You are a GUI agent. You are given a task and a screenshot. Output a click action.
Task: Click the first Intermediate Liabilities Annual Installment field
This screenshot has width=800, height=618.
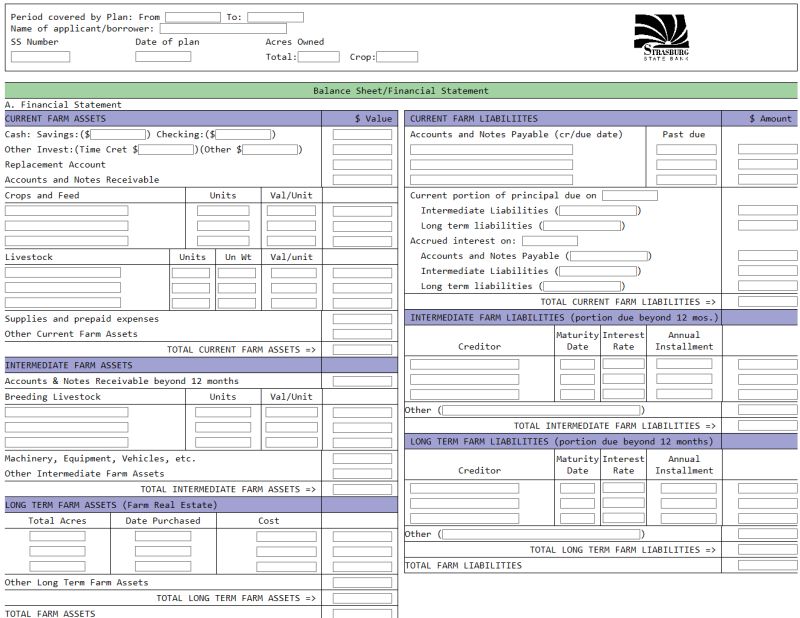[x=684, y=364]
